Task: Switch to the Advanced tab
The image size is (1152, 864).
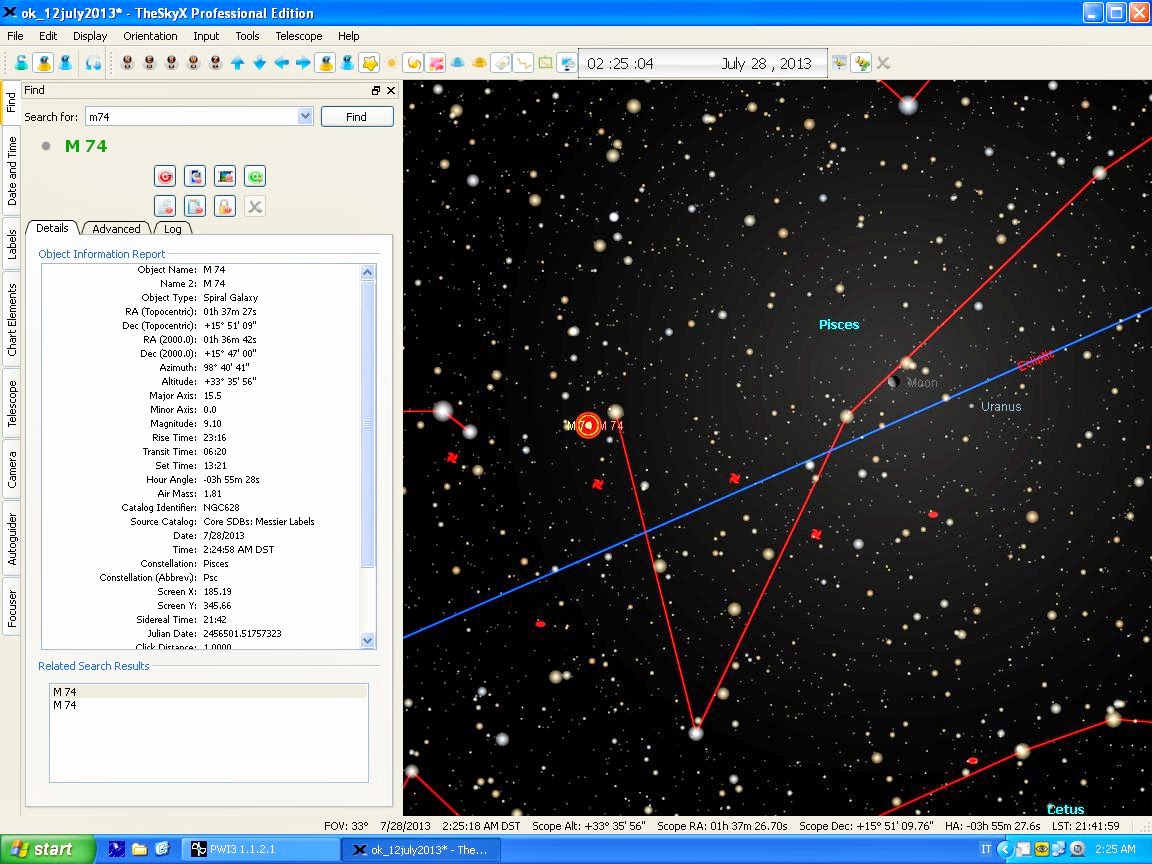Action: tap(116, 229)
